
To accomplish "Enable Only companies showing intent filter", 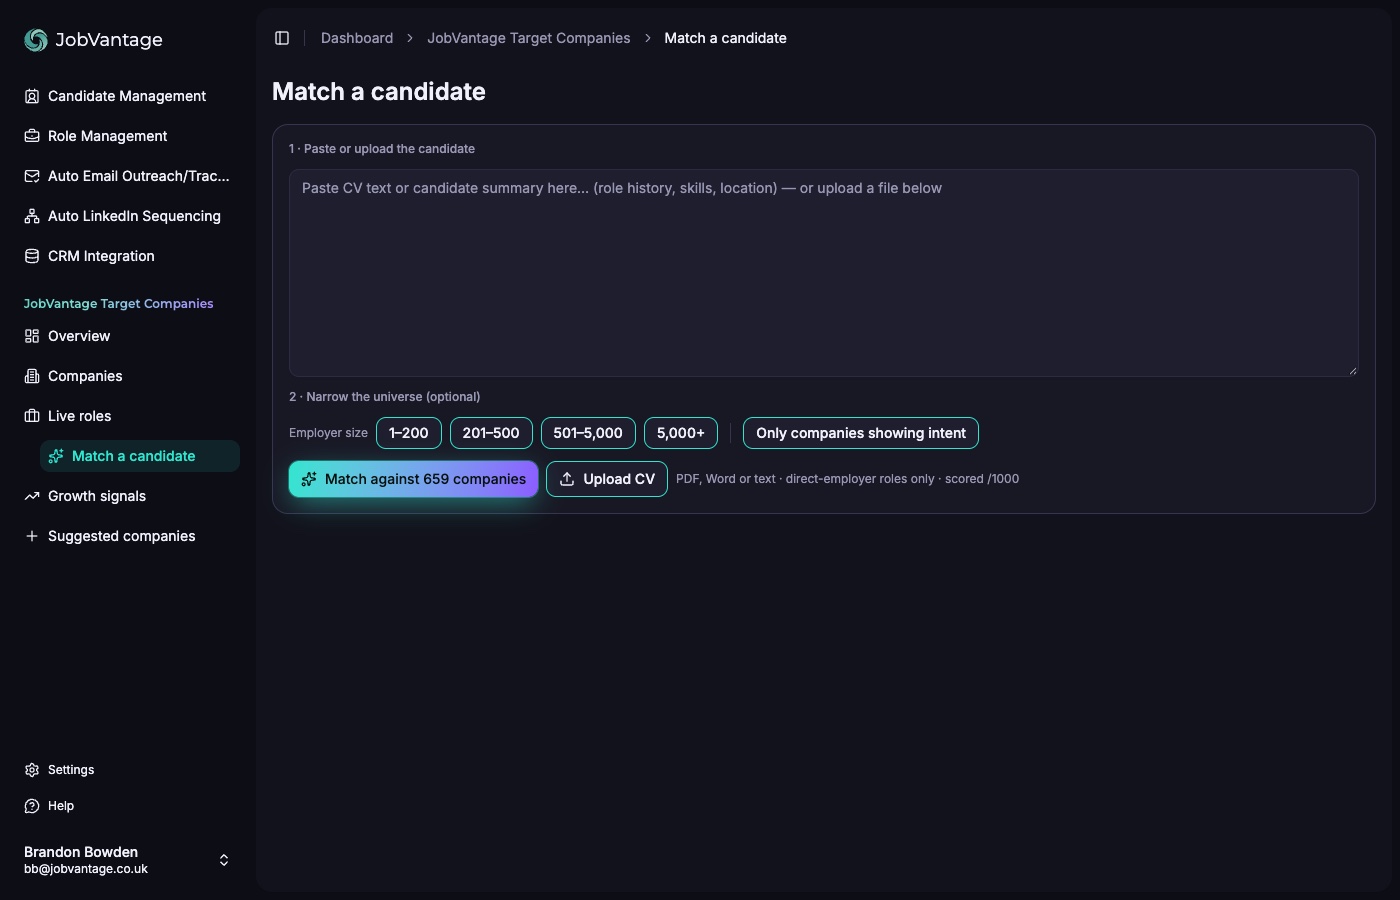I will [x=861, y=433].
